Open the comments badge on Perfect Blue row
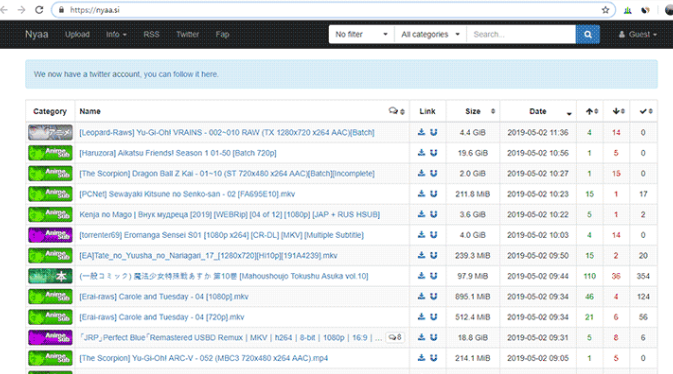 395,338
